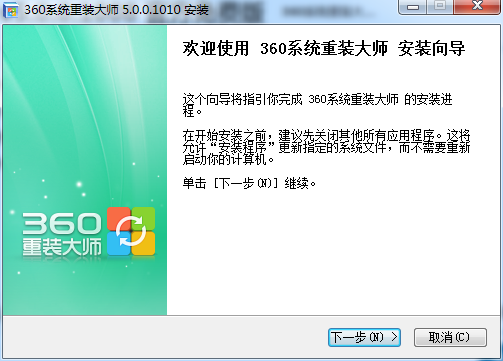Click the 取消(C) button

coord(450,337)
